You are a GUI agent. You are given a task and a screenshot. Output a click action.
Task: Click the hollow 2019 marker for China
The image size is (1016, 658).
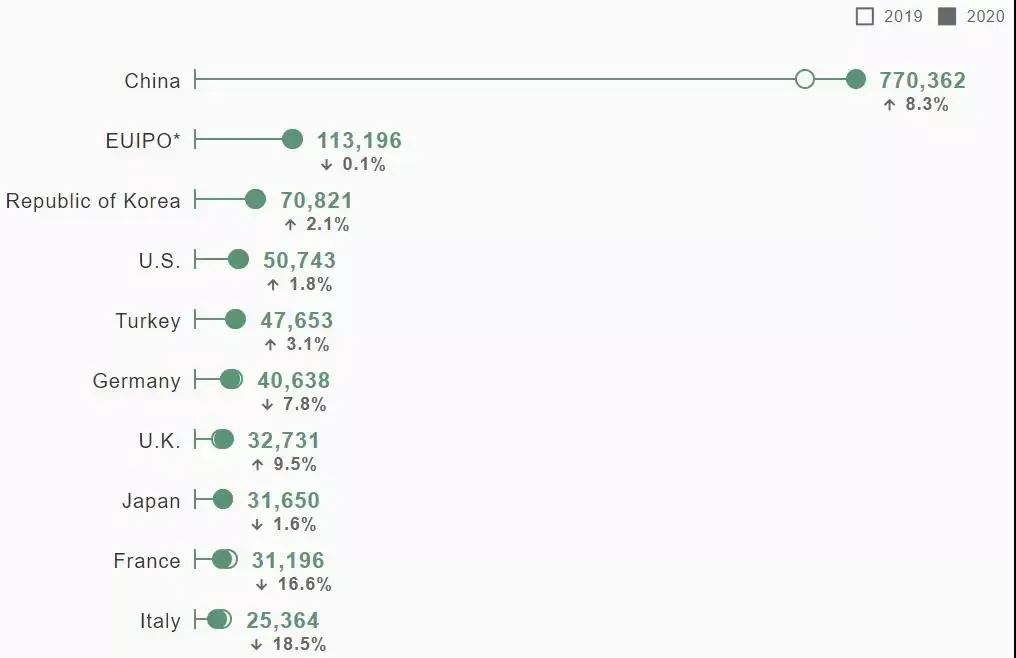pos(805,79)
